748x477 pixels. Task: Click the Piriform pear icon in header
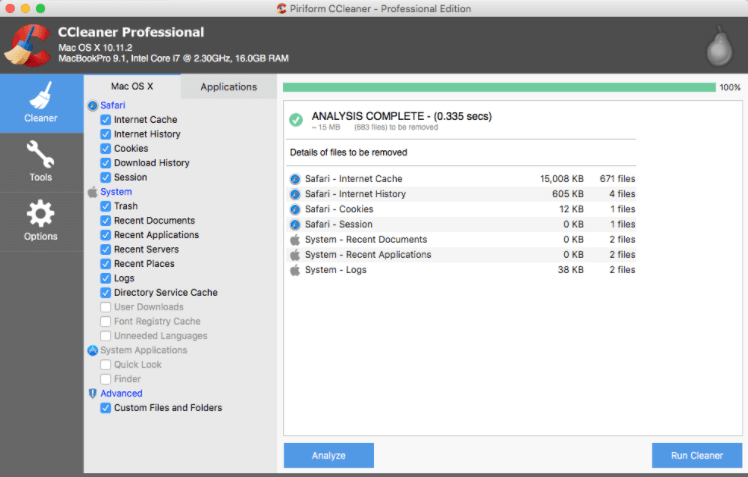coord(719,47)
